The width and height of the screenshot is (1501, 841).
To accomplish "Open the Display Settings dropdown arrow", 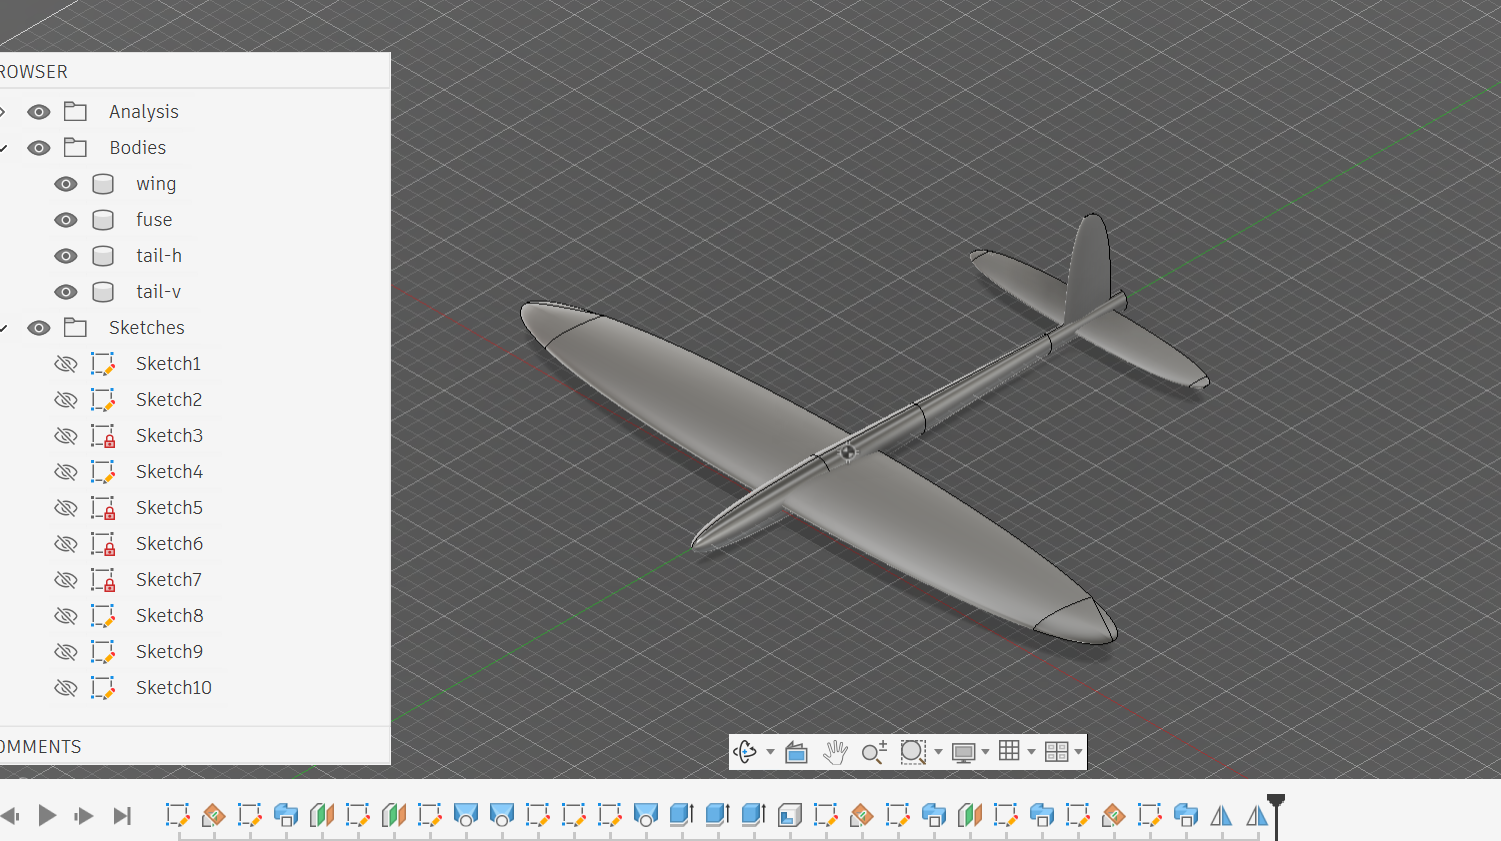I will point(986,752).
